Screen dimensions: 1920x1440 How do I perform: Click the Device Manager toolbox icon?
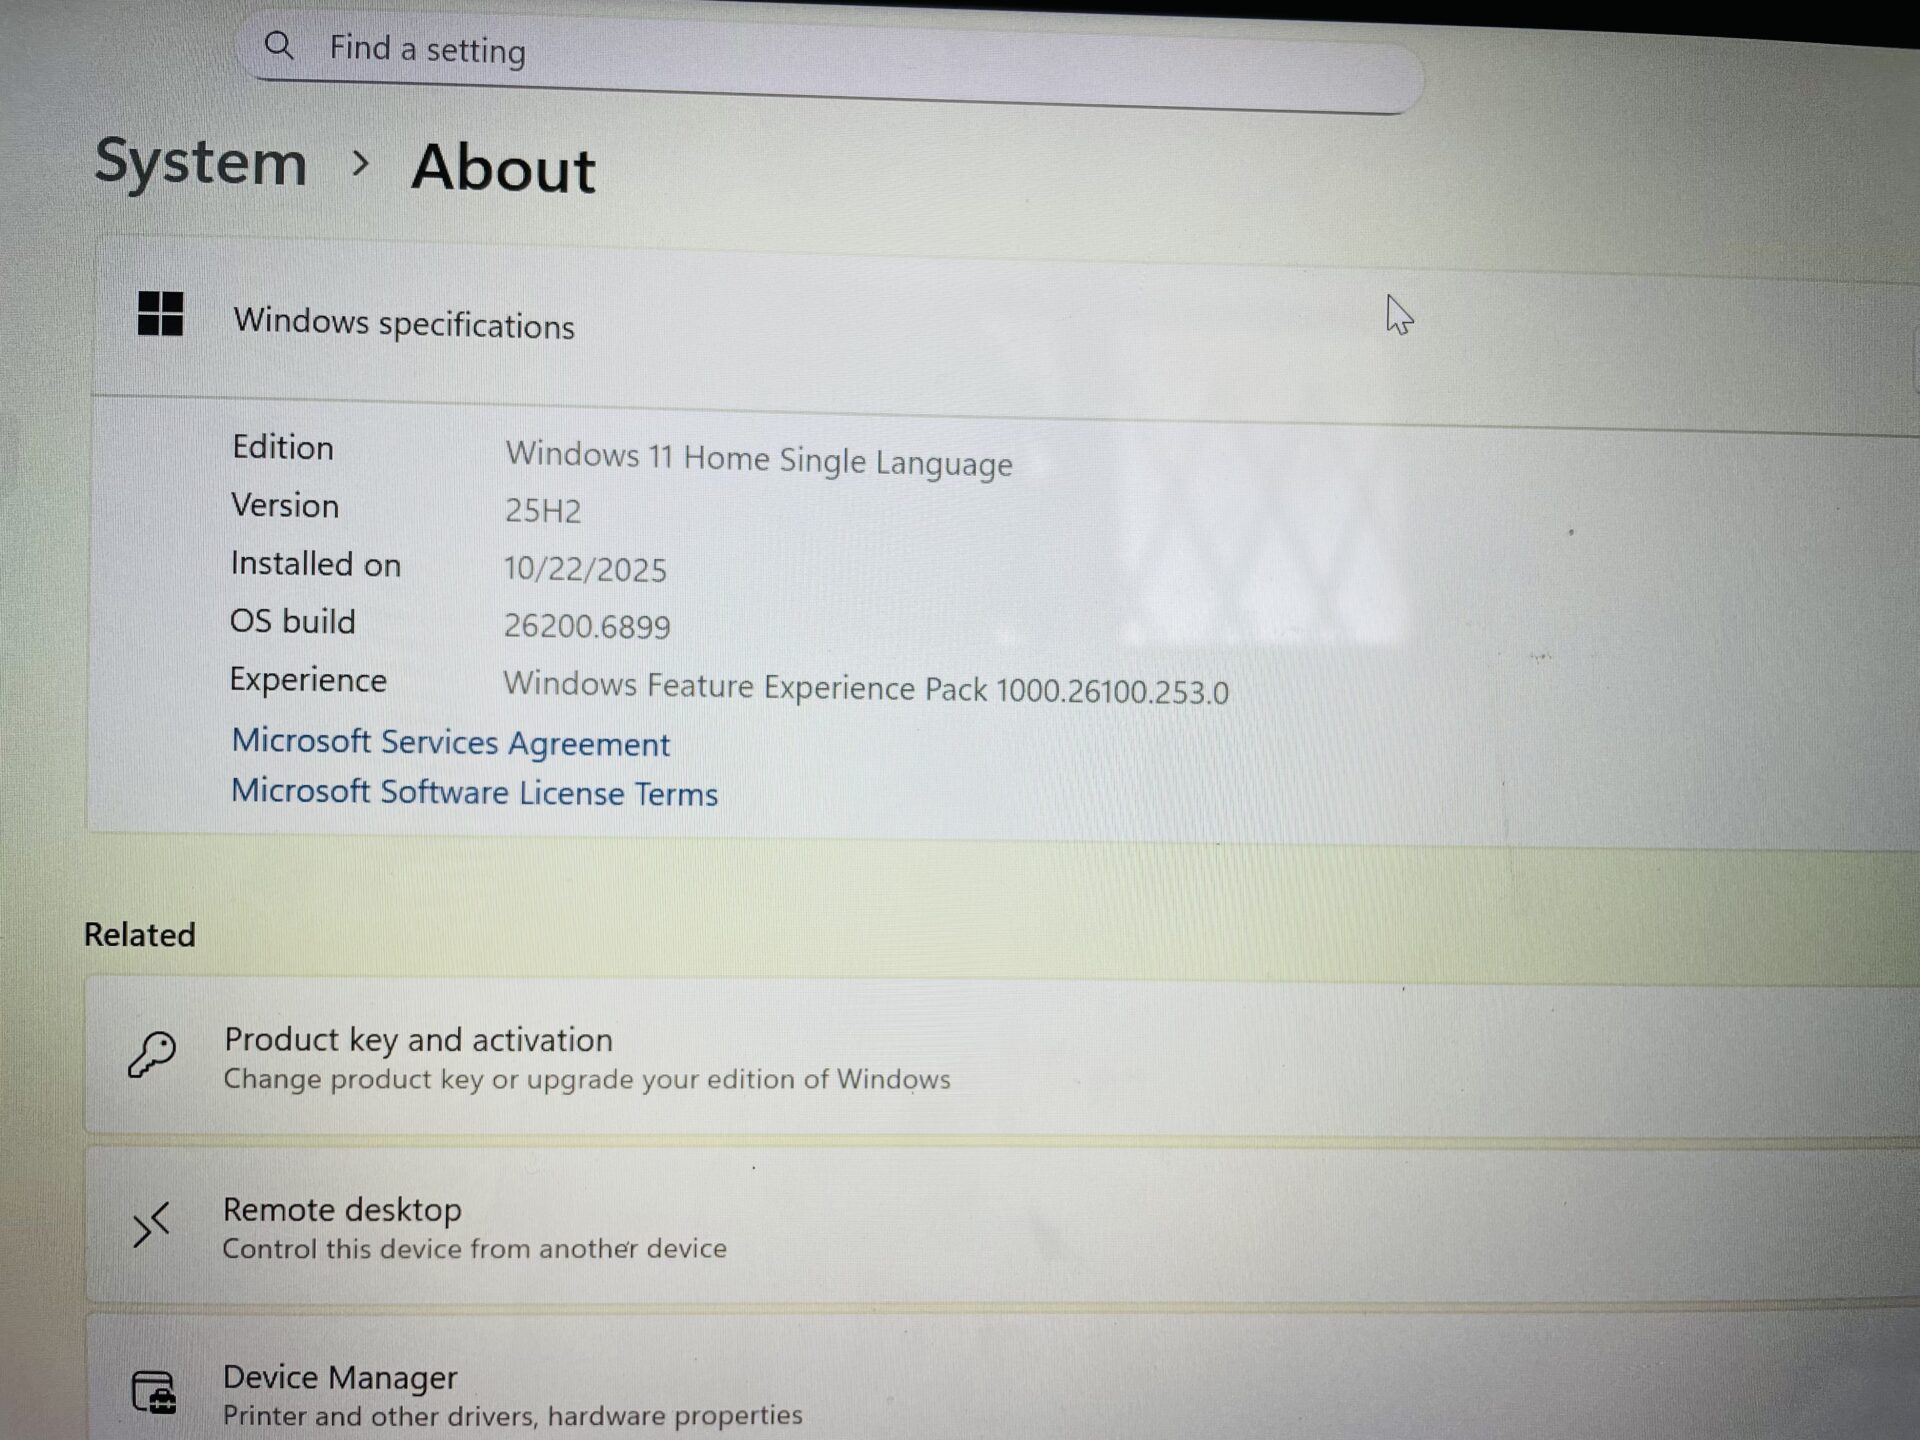154,1392
